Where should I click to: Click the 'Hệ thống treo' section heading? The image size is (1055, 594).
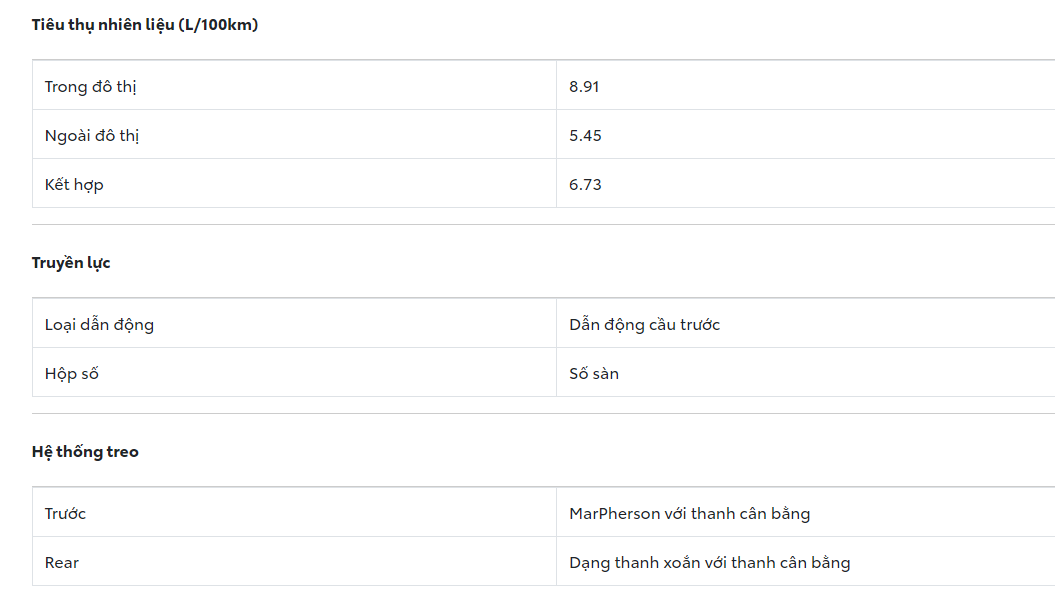click(85, 452)
